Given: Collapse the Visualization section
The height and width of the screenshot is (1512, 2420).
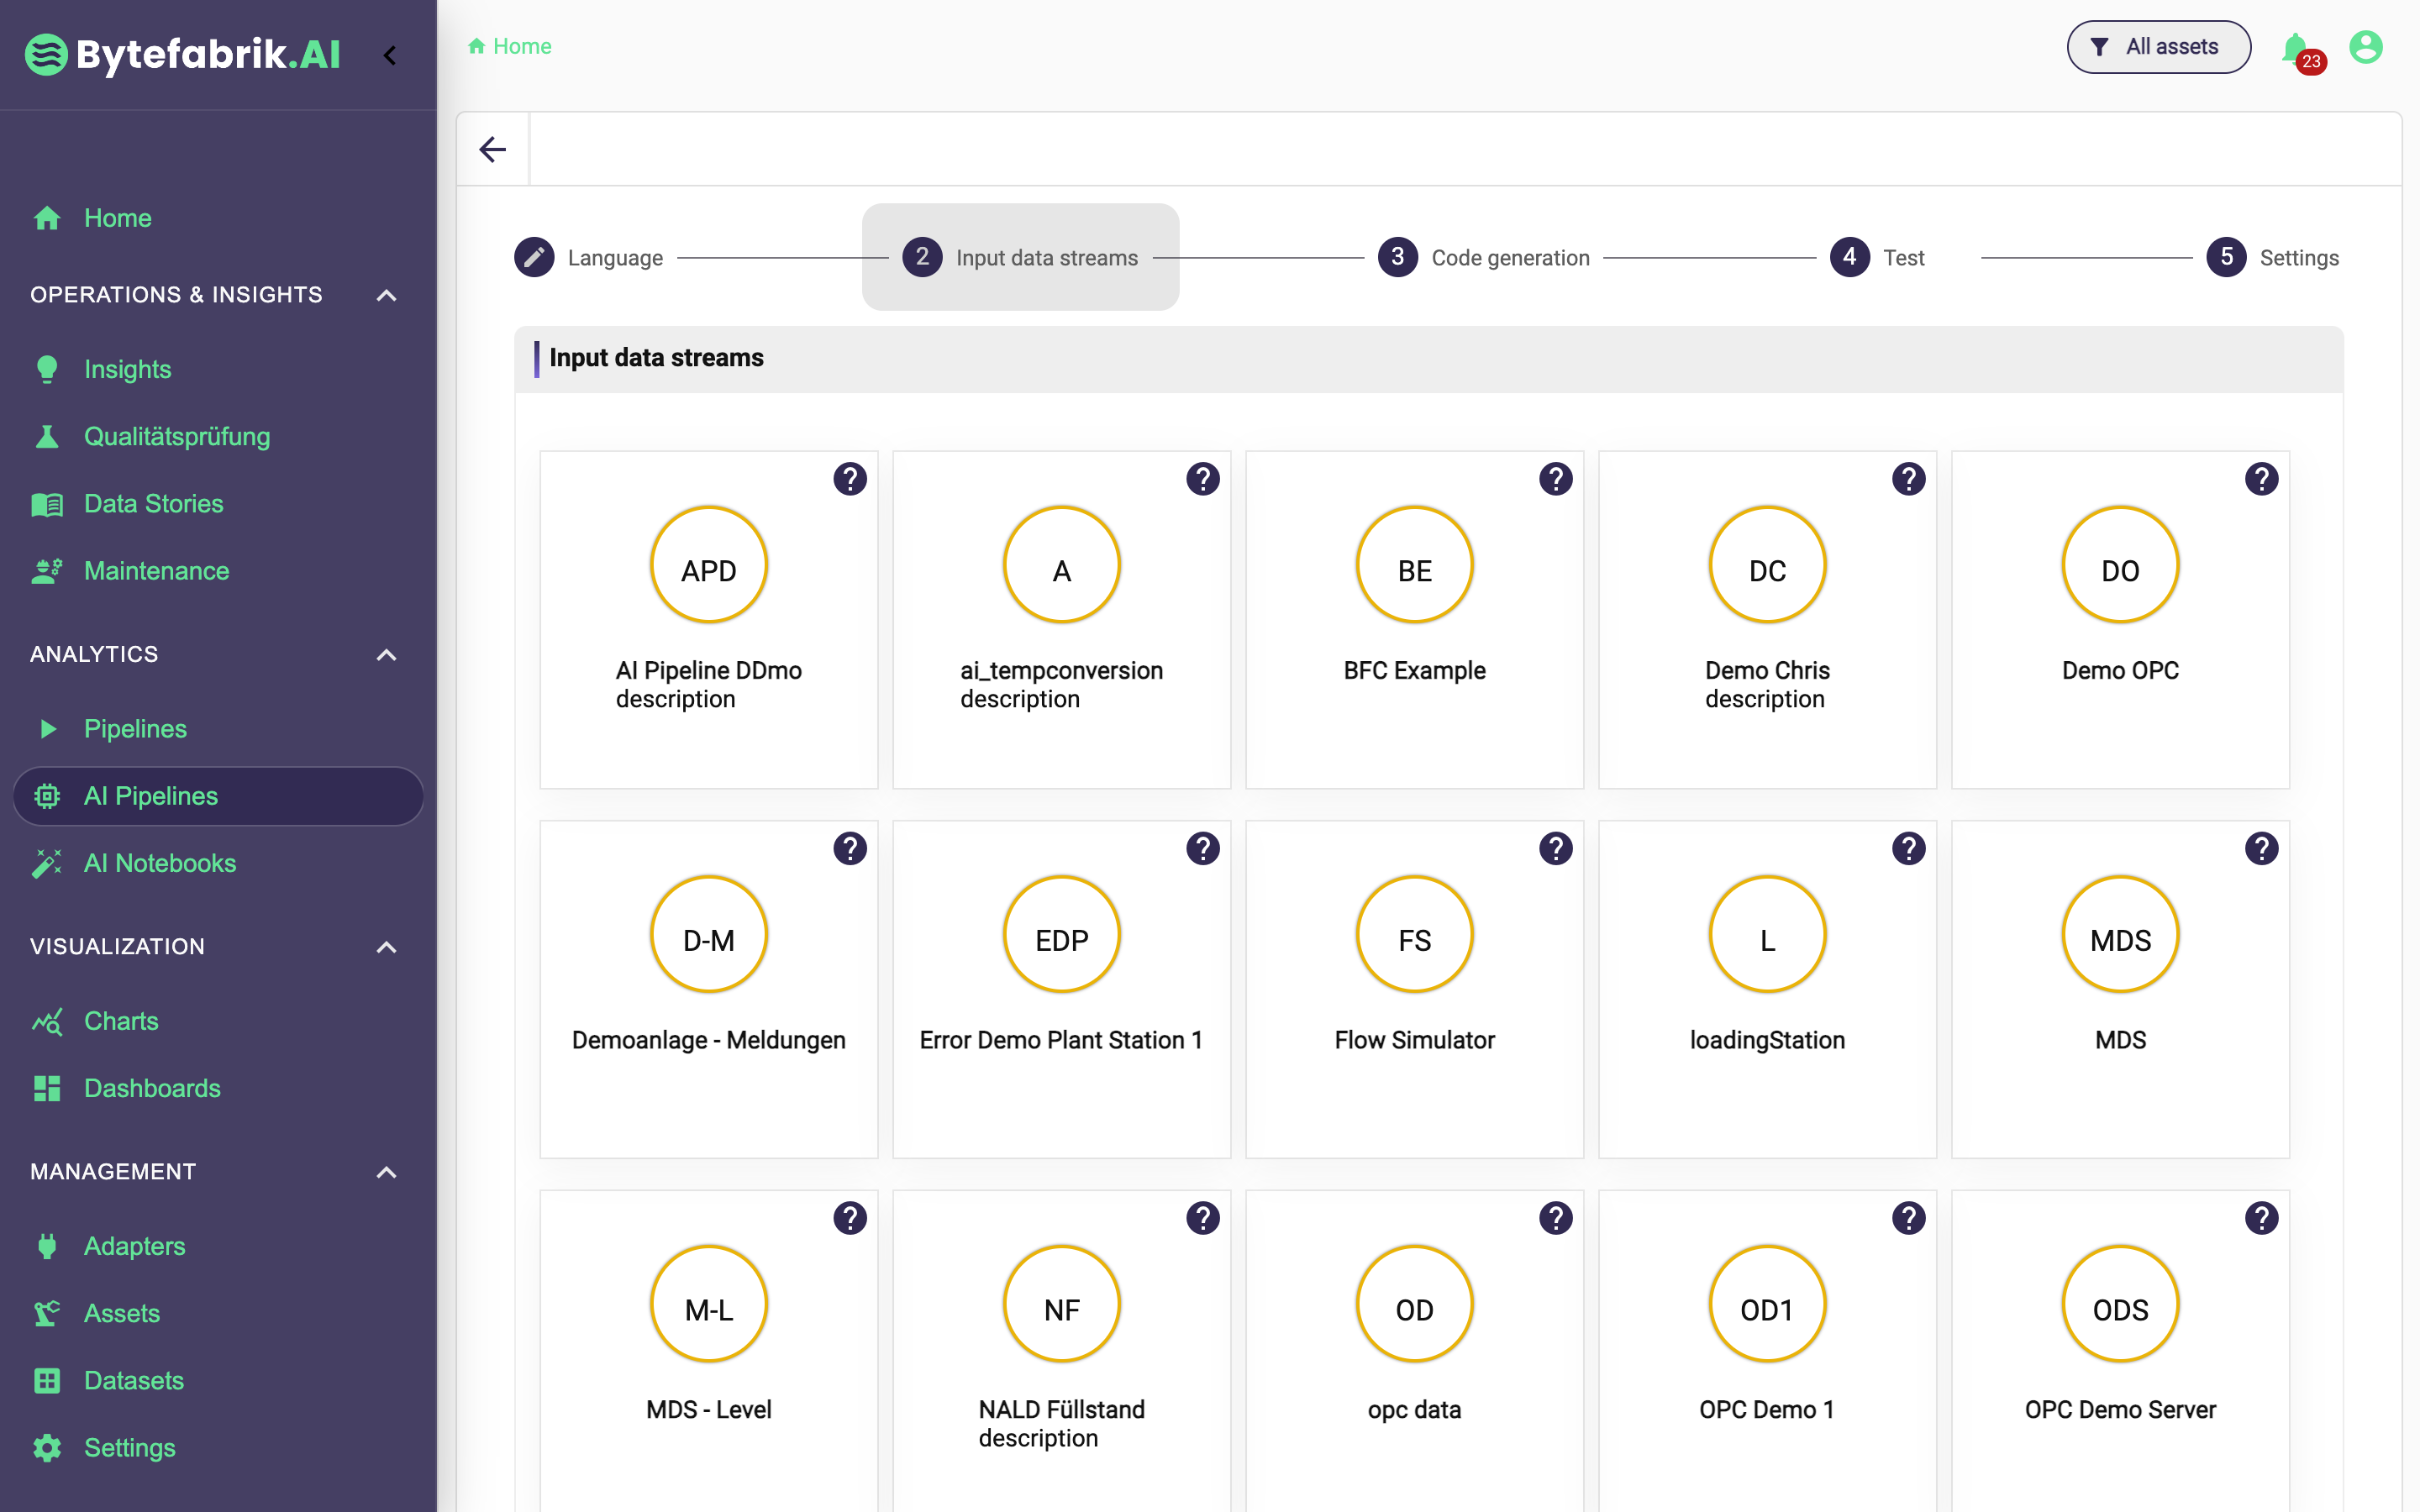Looking at the screenshot, I should coord(386,946).
